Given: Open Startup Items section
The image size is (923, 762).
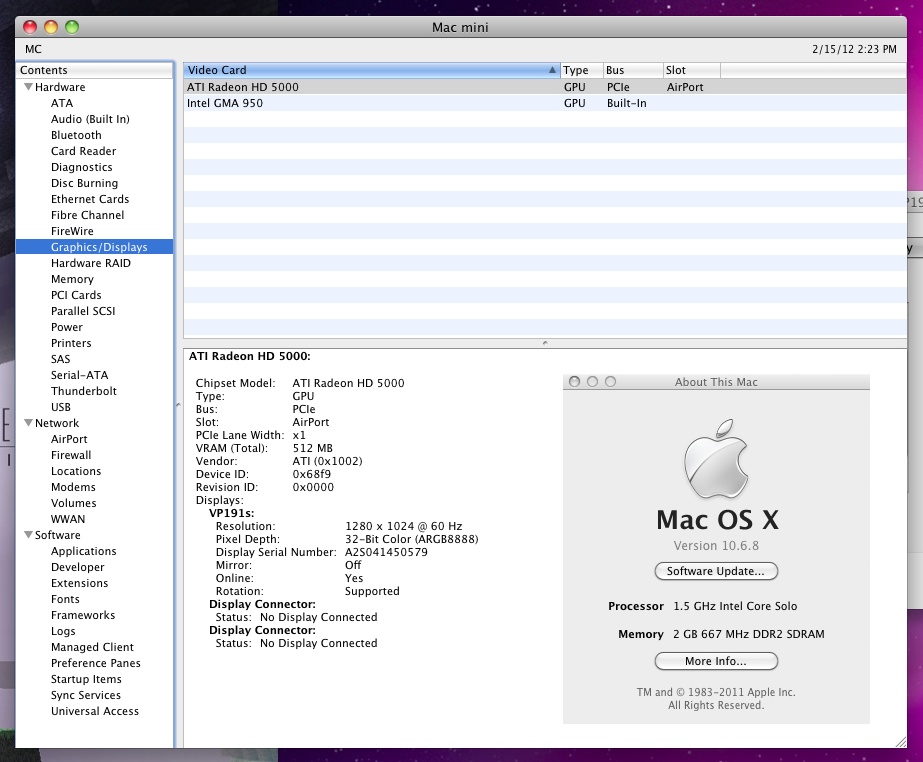Looking at the screenshot, I should tap(86, 679).
